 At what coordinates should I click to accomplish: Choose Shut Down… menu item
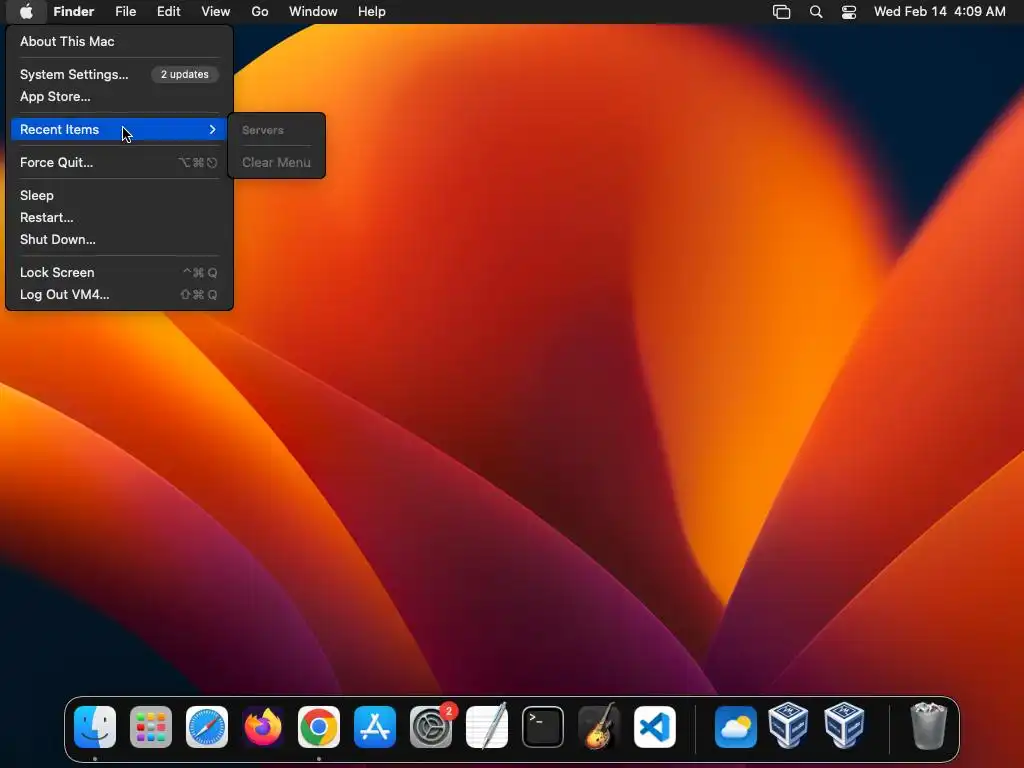point(120,240)
